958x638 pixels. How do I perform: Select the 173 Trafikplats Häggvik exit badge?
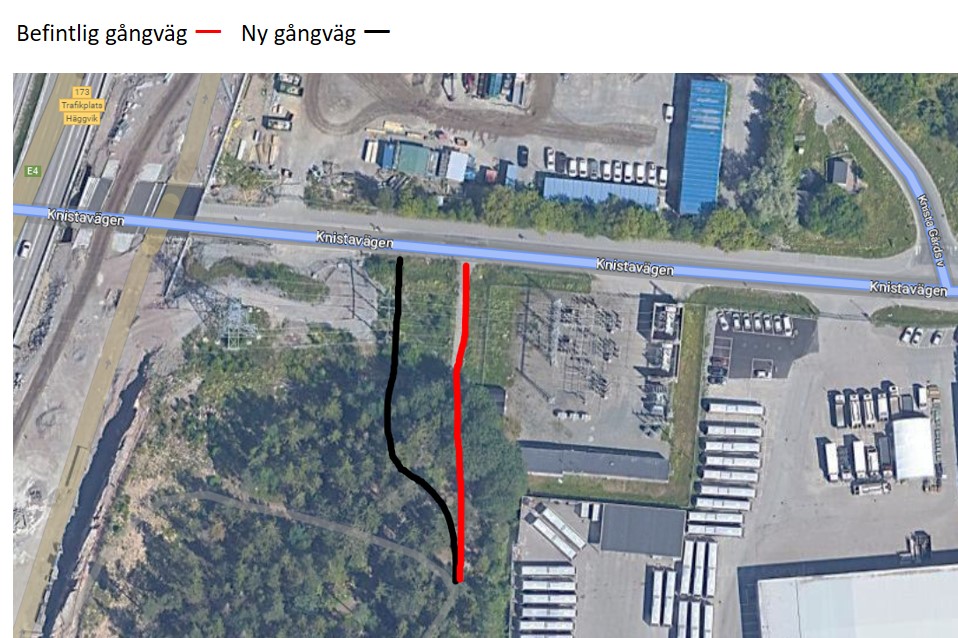coord(82,105)
